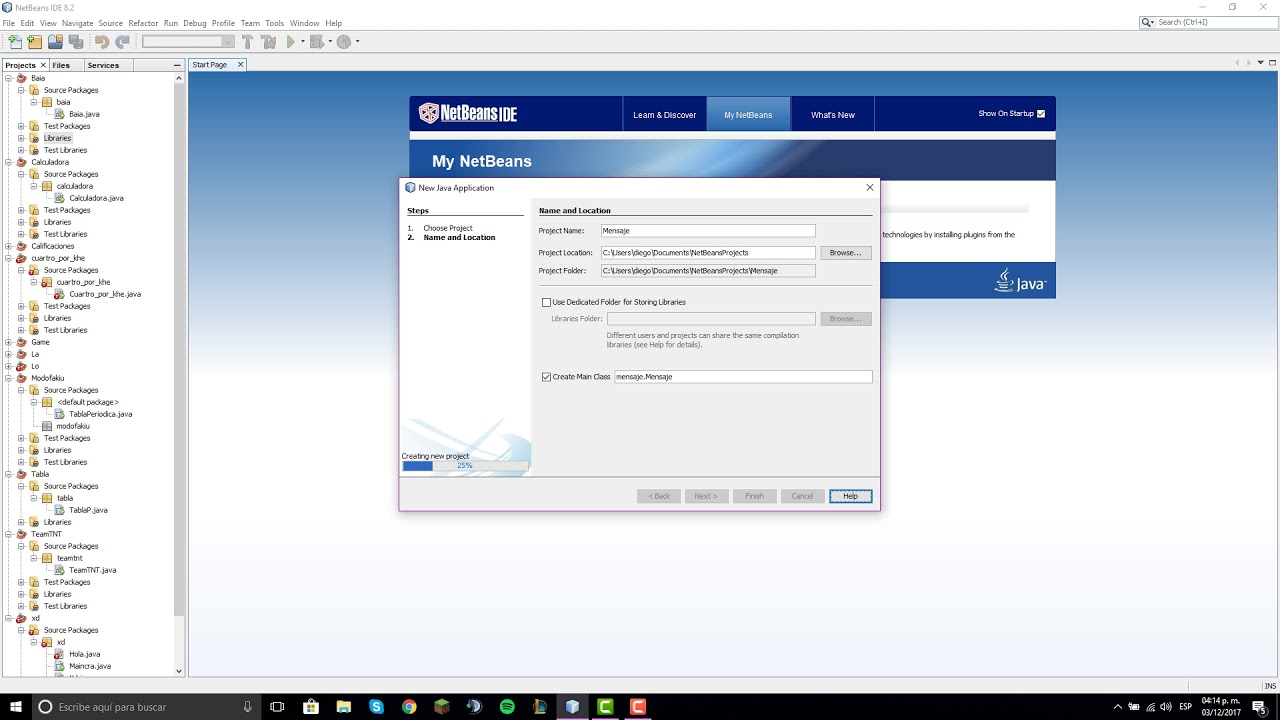
Task: Collapse the Baia project node
Action: coord(8,78)
